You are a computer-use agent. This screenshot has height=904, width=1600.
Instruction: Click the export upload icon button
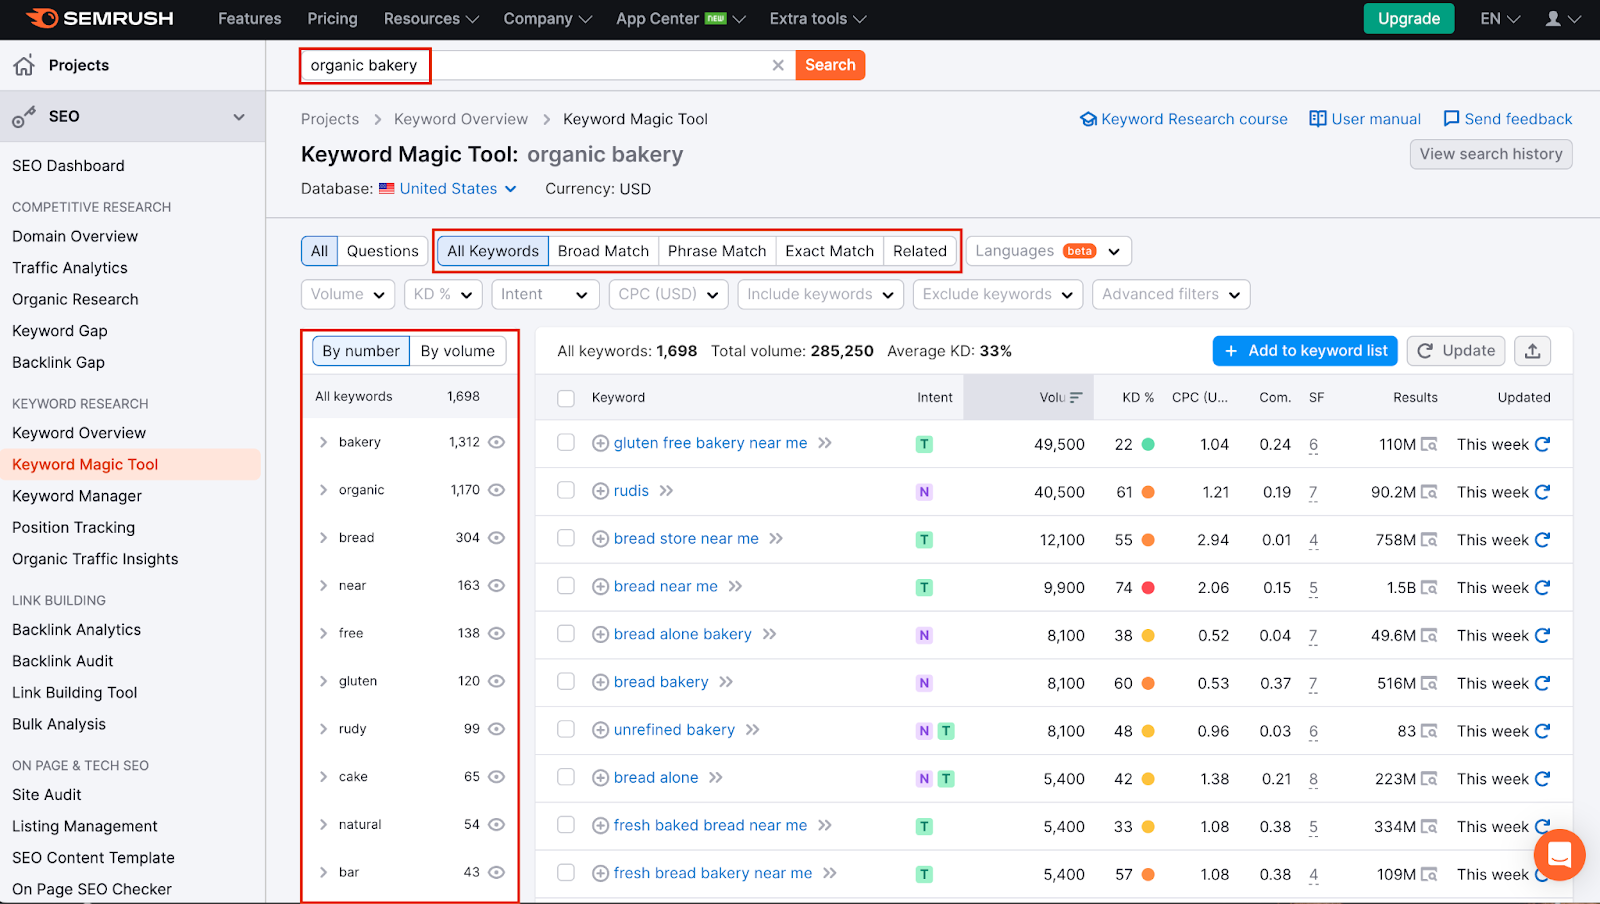click(x=1532, y=351)
